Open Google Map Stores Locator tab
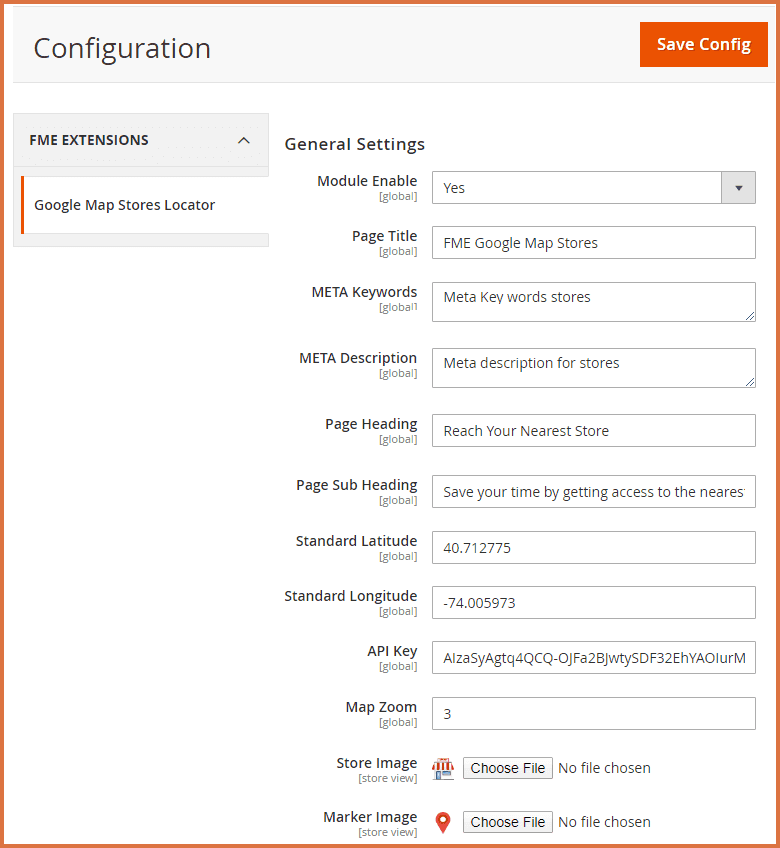 point(125,205)
